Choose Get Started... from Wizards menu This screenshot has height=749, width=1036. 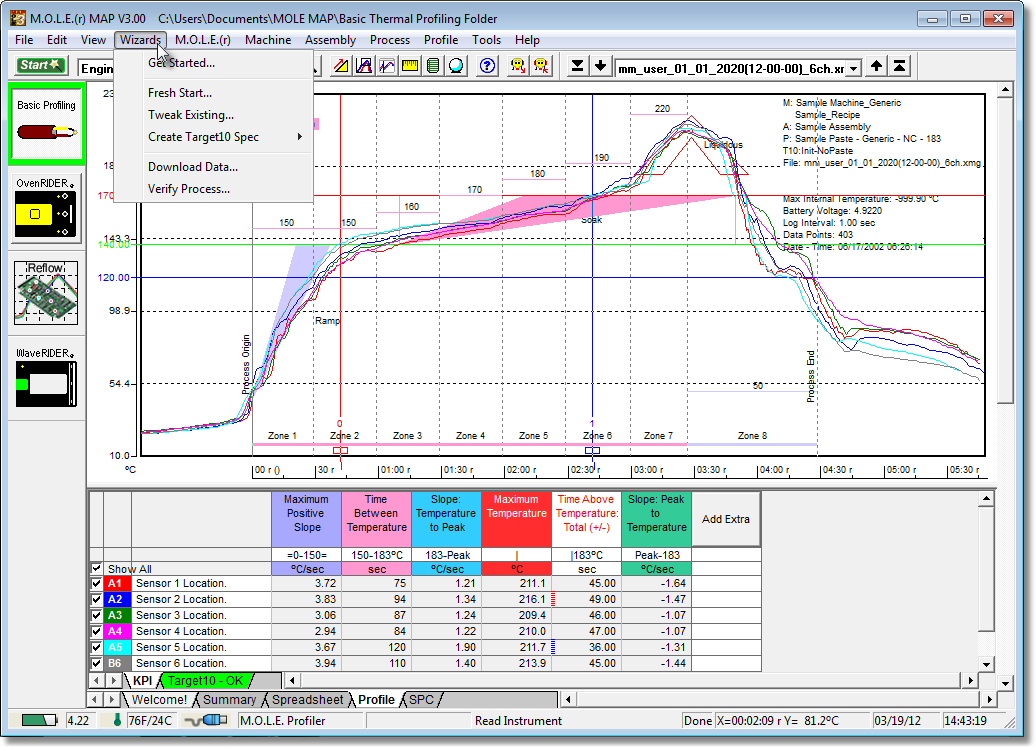(213, 63)
